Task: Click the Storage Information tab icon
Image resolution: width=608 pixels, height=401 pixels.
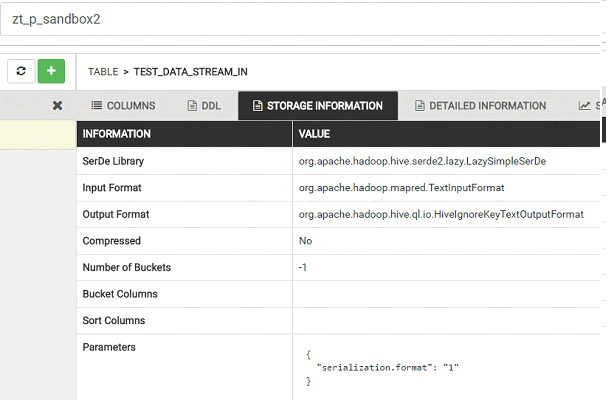Action: [257, 106]
